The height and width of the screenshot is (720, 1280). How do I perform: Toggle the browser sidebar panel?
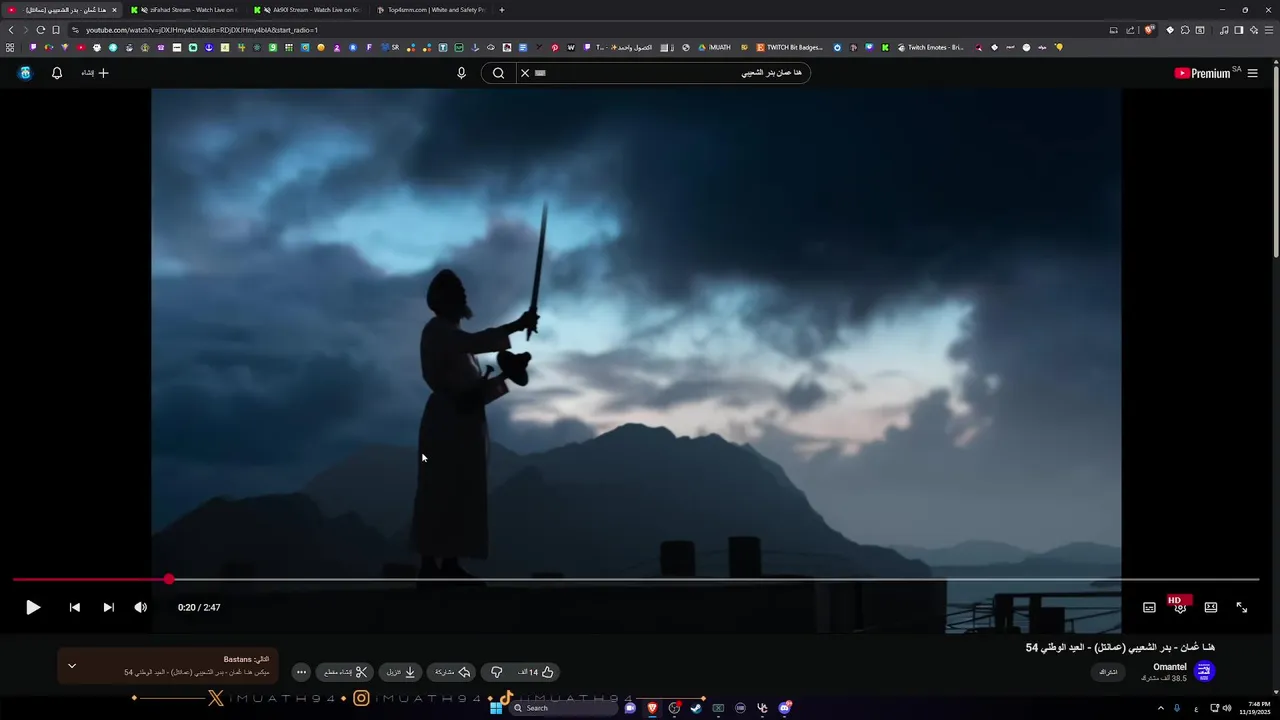1238,30
